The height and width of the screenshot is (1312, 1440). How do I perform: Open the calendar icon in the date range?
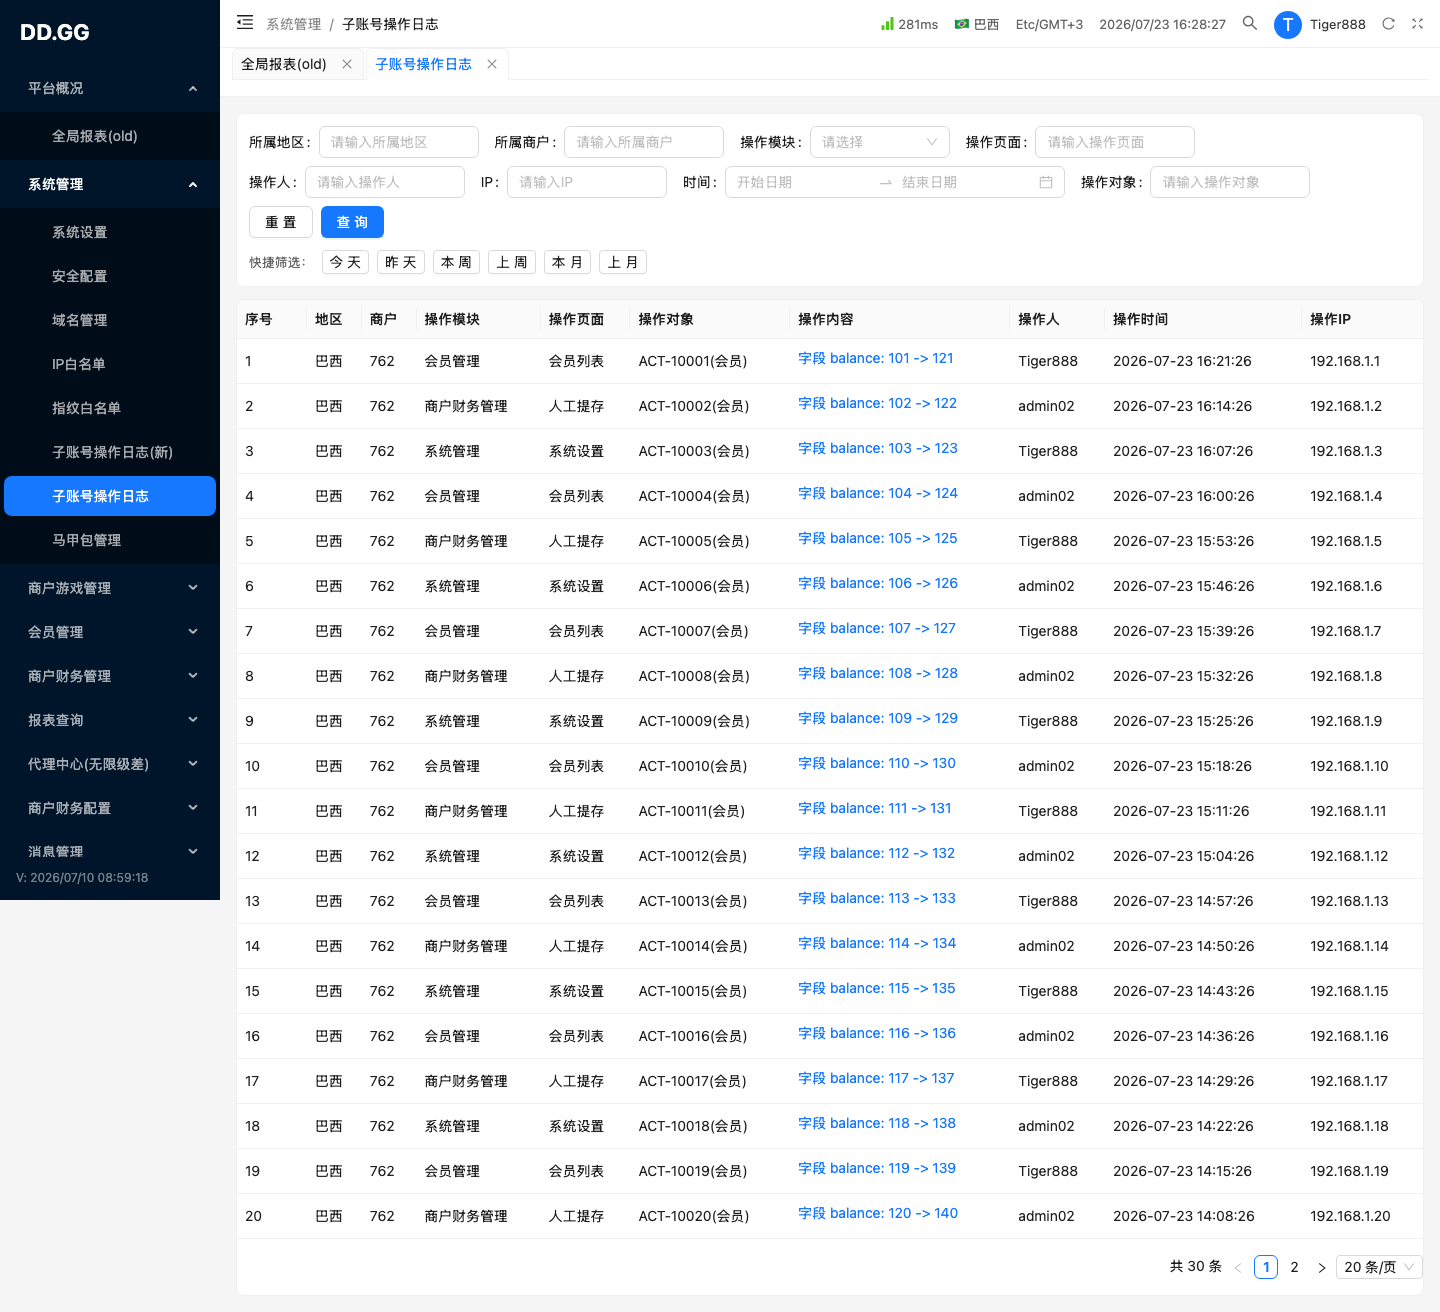pos(1046,182)
